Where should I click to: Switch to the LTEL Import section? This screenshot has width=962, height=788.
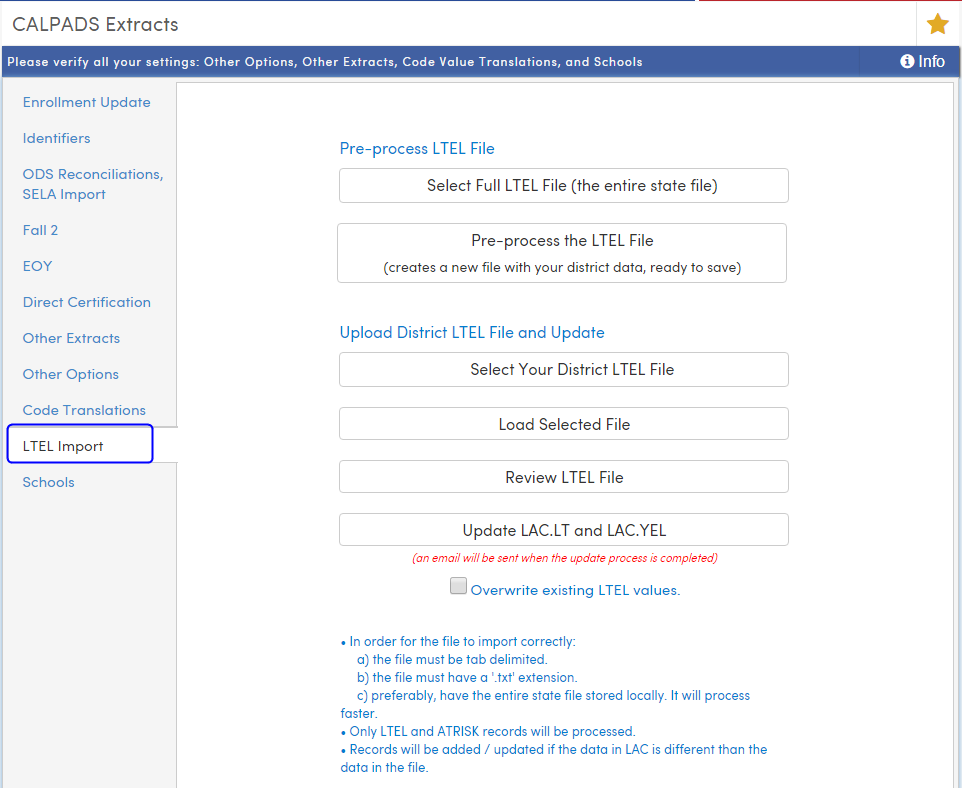coord(63,446)
